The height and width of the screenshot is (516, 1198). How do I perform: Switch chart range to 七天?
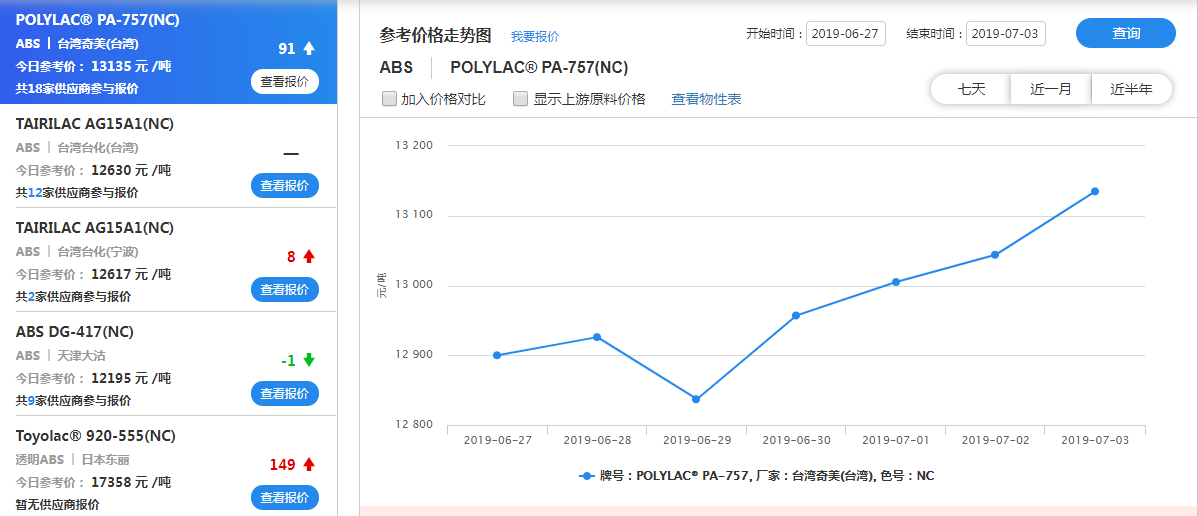971,89
